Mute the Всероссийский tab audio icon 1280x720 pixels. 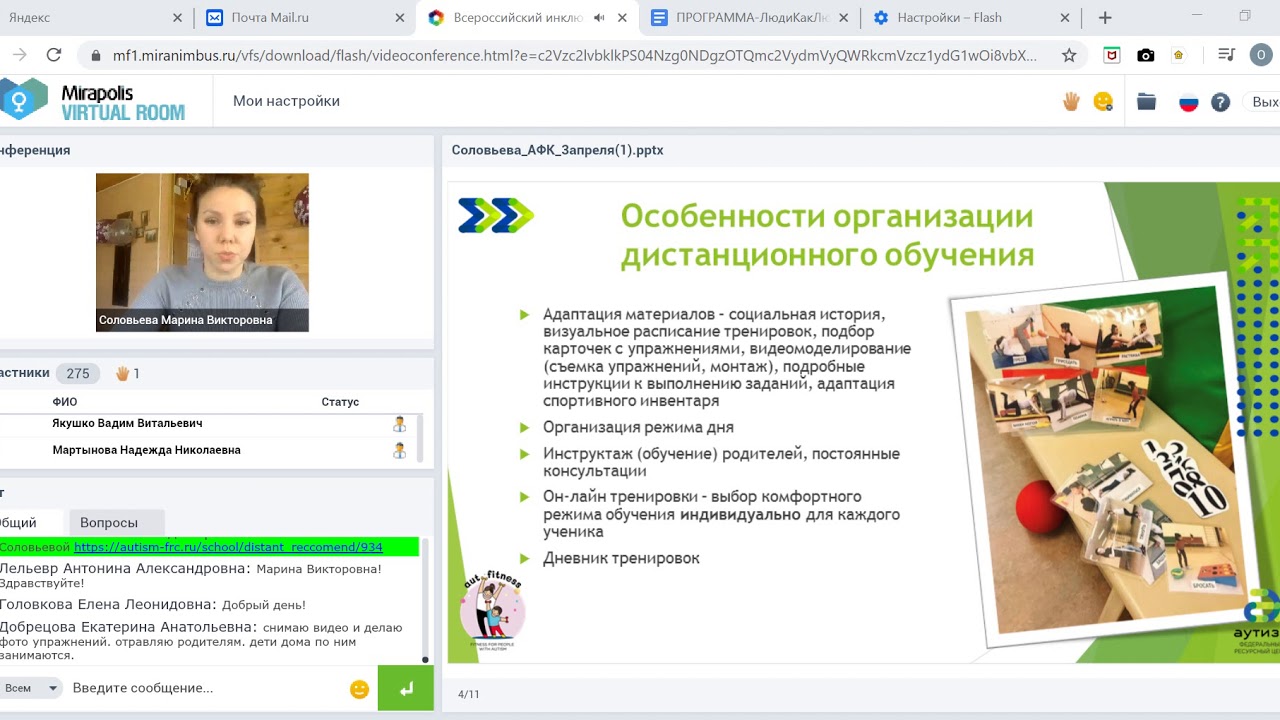point(599,17)
